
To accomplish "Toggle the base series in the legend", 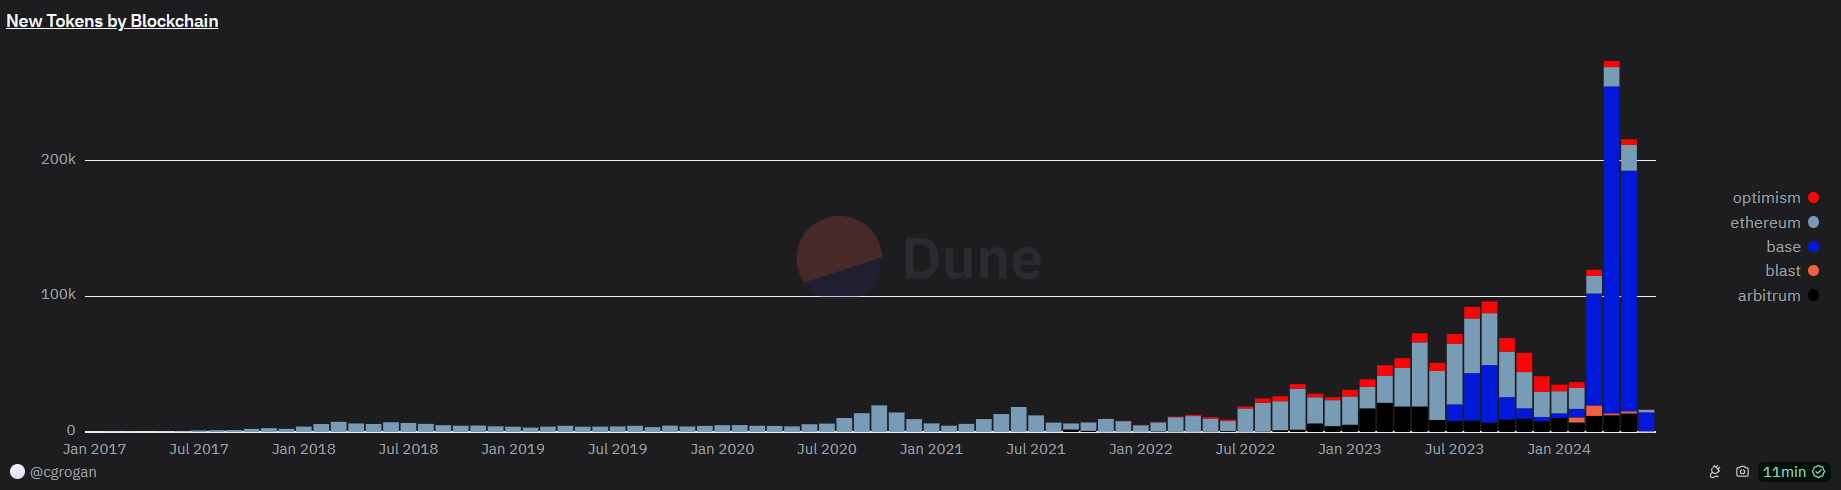I will point(1792,247).
